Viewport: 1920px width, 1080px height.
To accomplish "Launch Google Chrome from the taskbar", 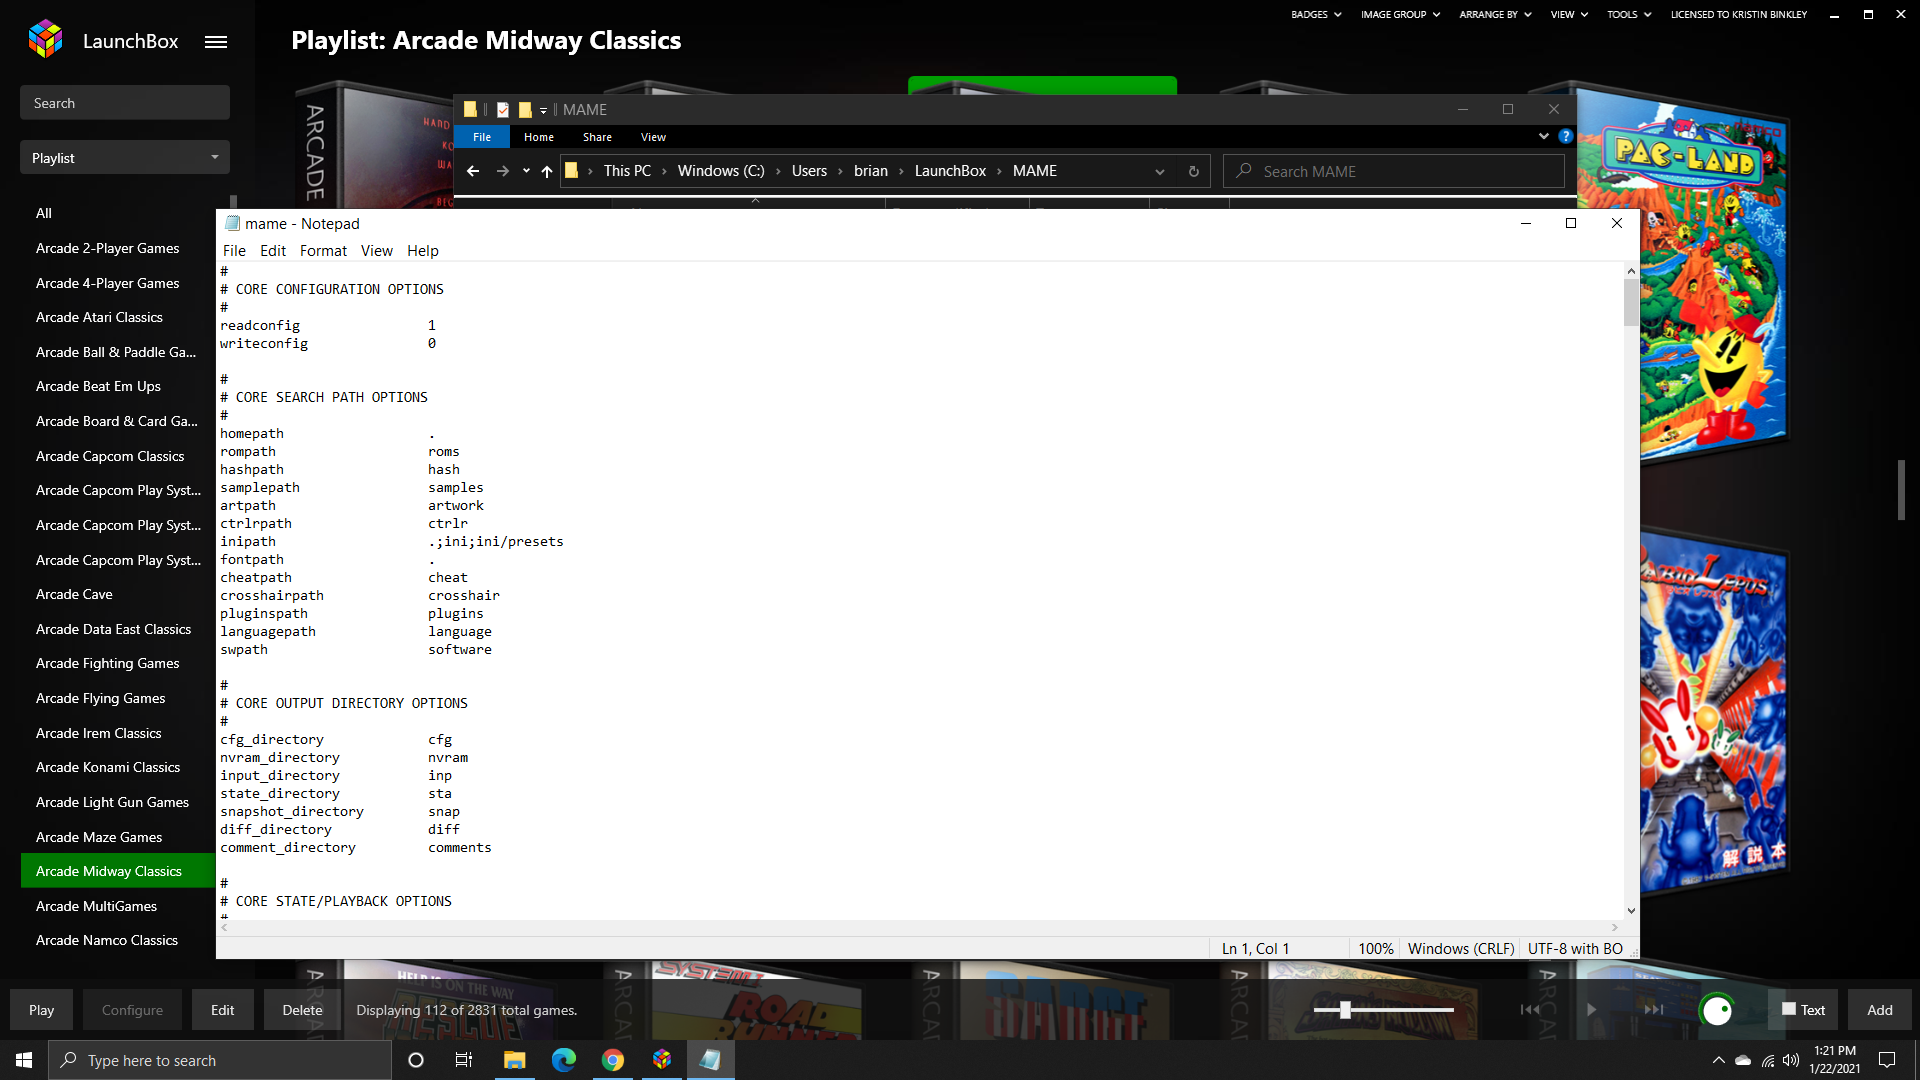I will 613,1060.
